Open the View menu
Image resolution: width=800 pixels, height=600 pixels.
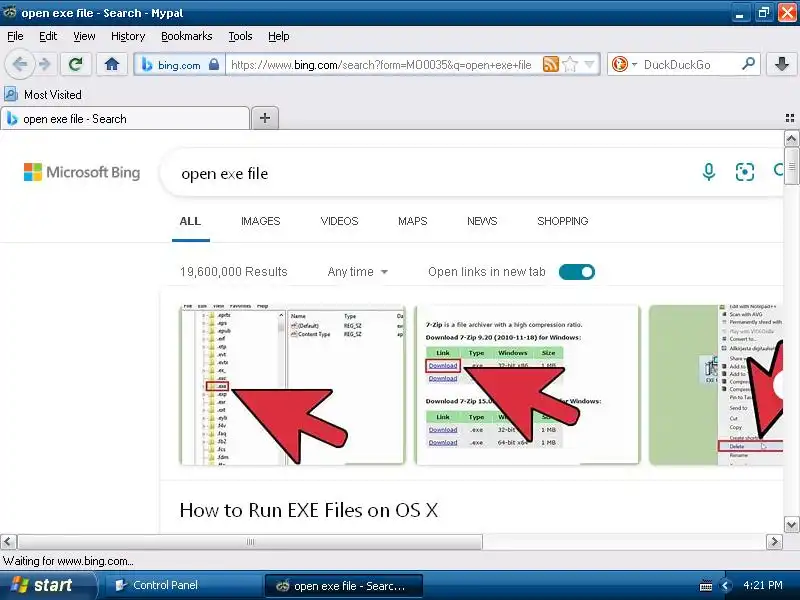coord(84,36)
